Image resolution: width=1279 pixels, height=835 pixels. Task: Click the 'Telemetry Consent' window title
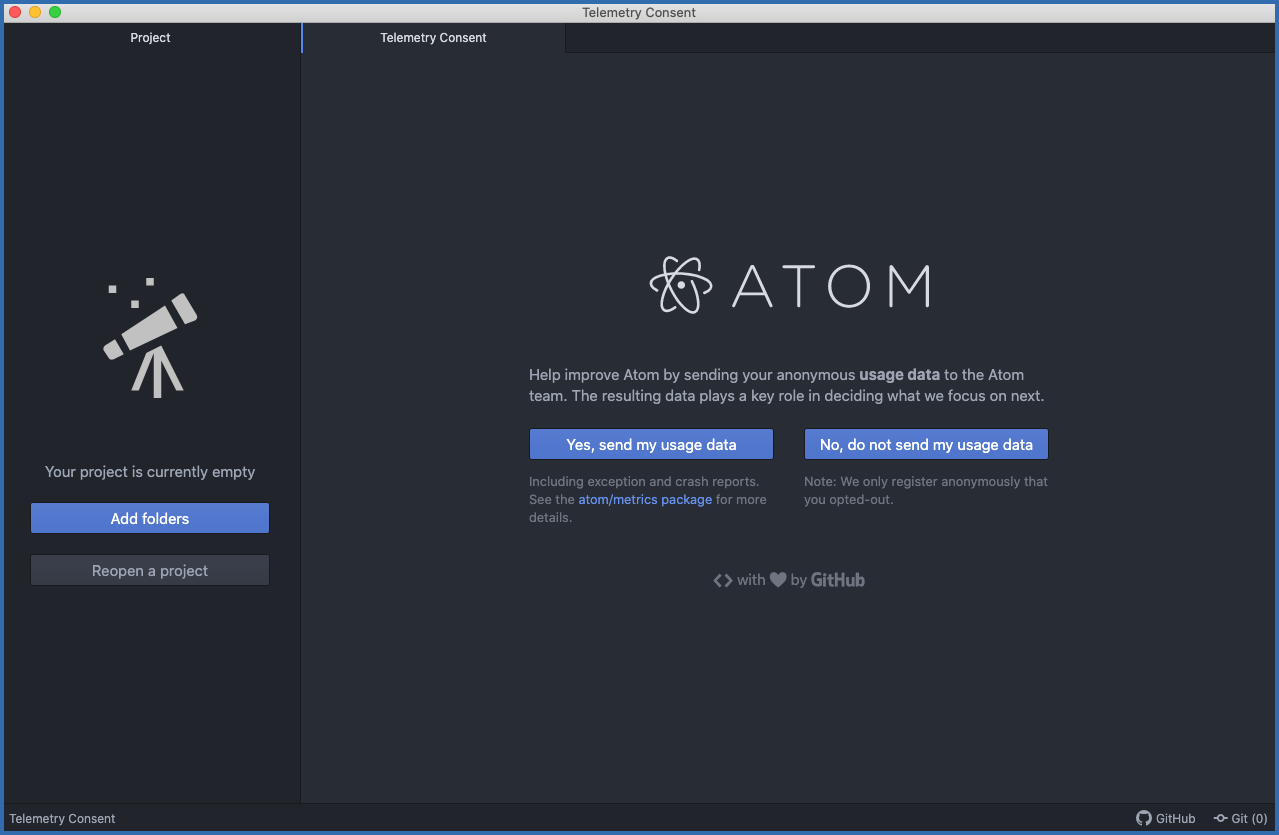[639, 12]
